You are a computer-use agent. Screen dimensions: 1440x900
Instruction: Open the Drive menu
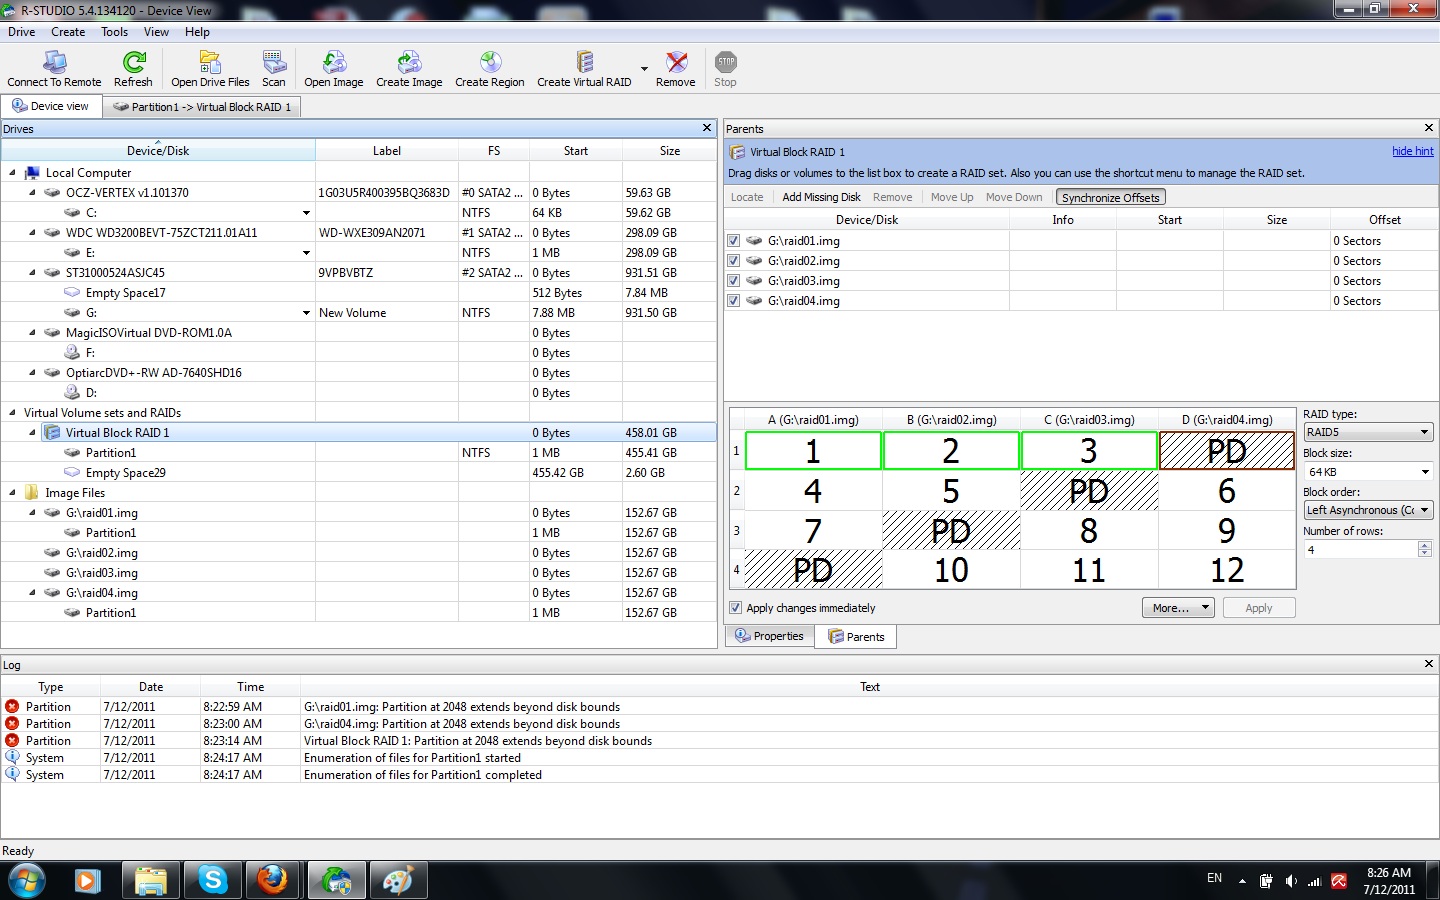(22, 32)
